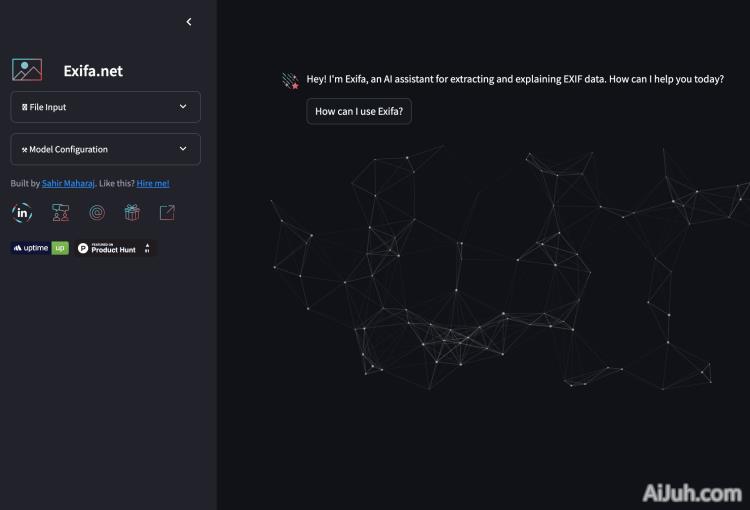
Task: Click the Exifa assistant avatar icon
Action: click(x=290, y=80)
